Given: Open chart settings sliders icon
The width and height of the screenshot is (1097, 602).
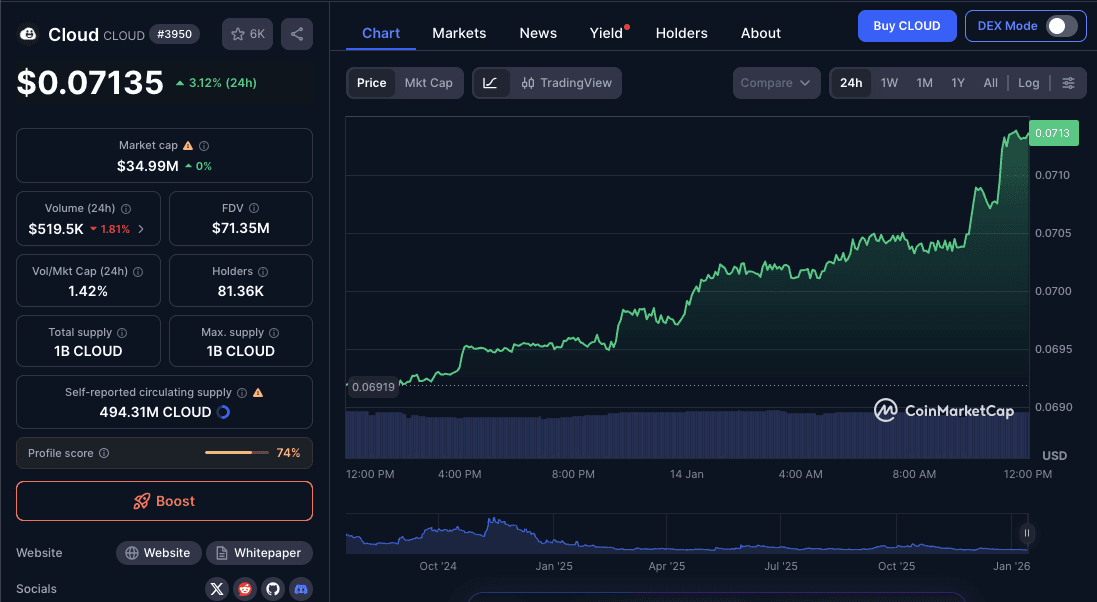Looking at the screenshot, I should point(1069,82).
